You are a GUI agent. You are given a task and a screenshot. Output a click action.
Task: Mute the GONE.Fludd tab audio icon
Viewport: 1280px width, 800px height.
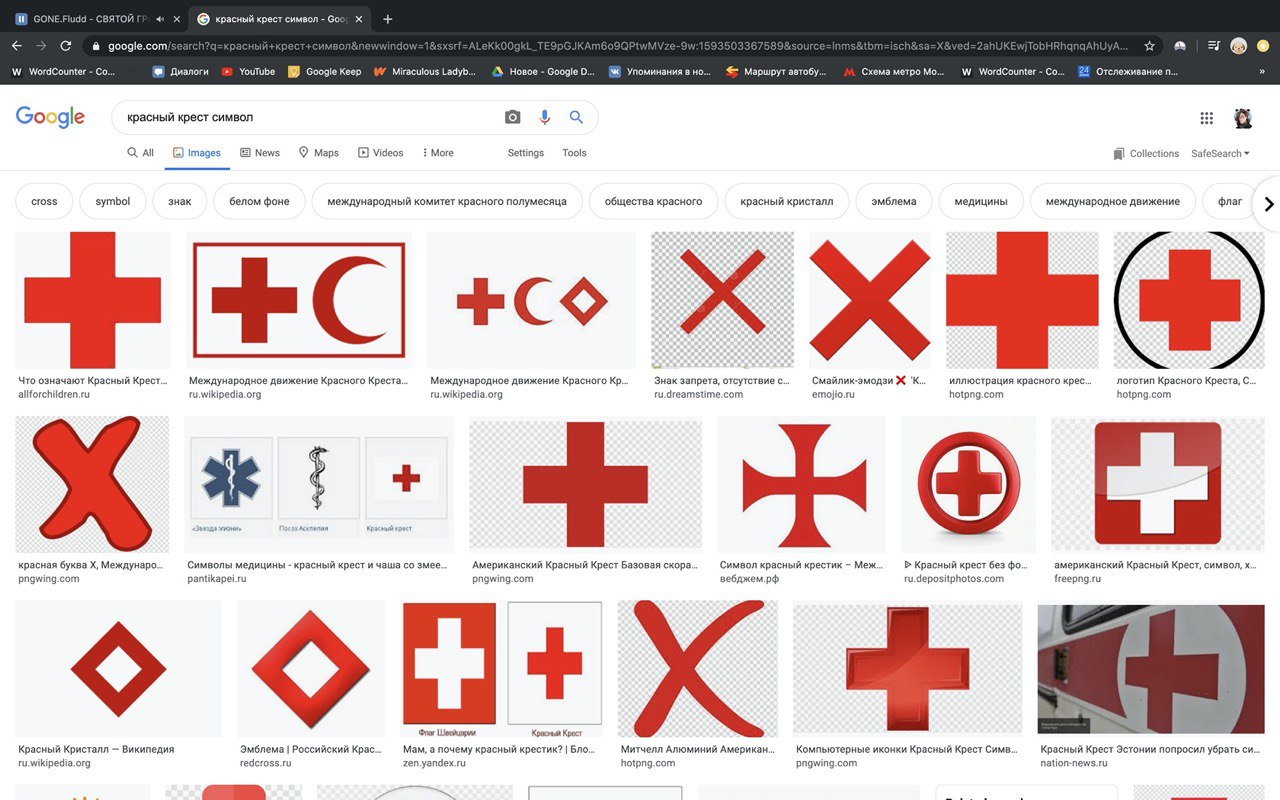coord(160,19)
